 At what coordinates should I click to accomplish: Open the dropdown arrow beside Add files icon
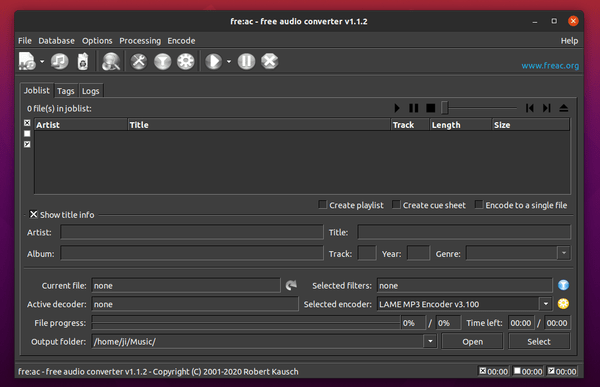tap(42, 61)
